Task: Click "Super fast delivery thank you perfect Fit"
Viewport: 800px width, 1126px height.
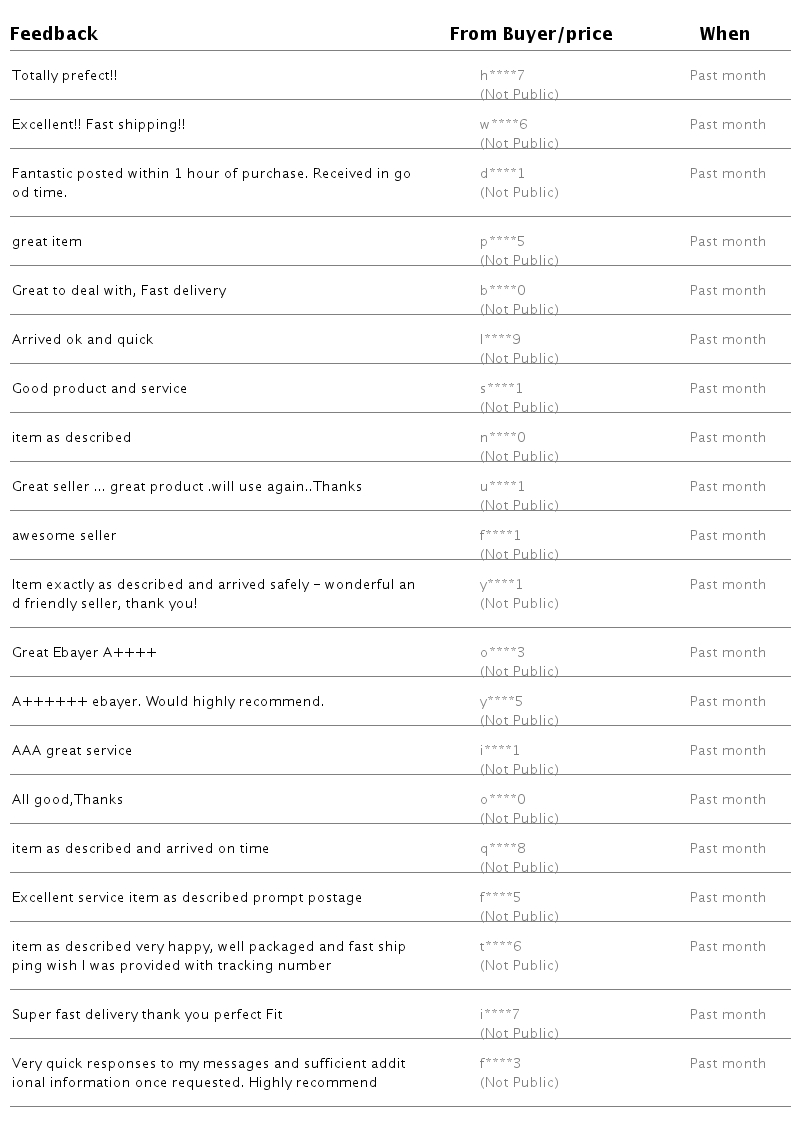Action: (147, 1015)
